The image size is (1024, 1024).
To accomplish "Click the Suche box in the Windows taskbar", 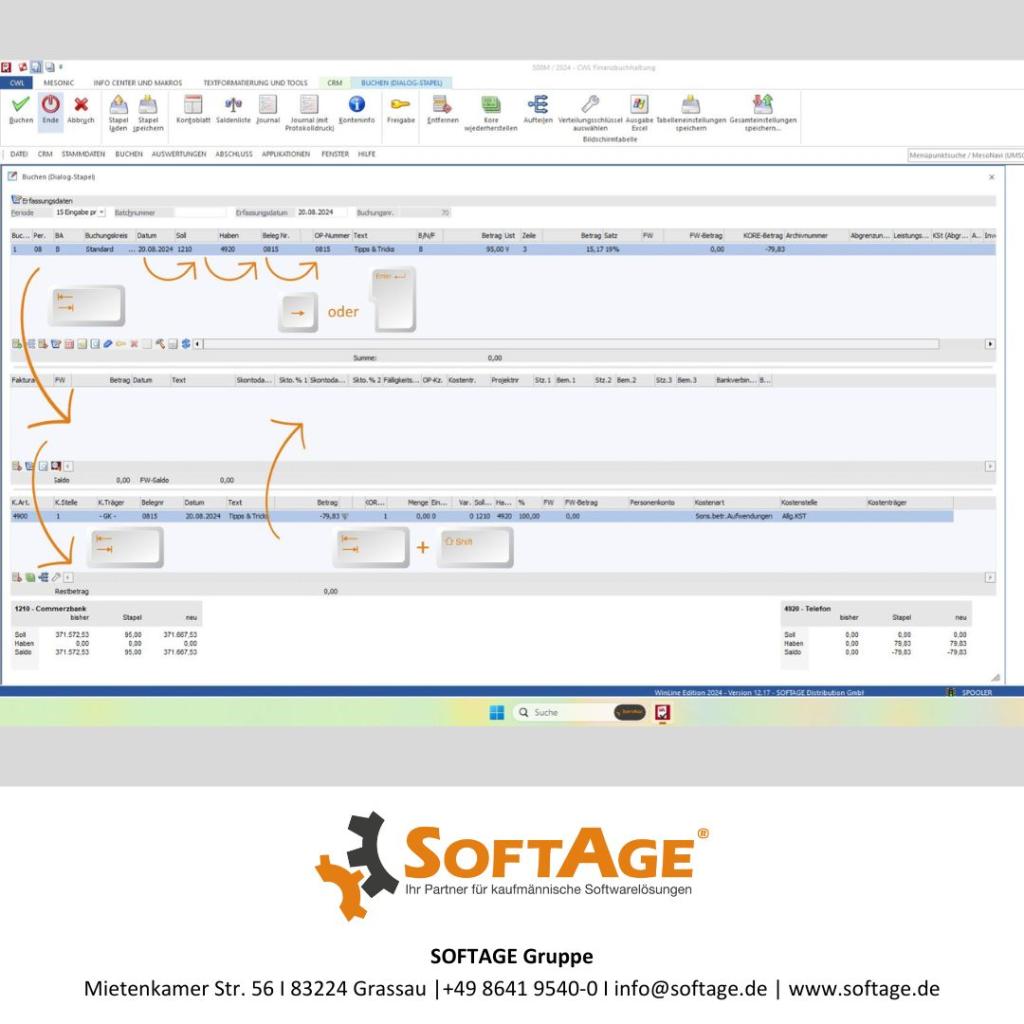I will click(x=564, y=712).
